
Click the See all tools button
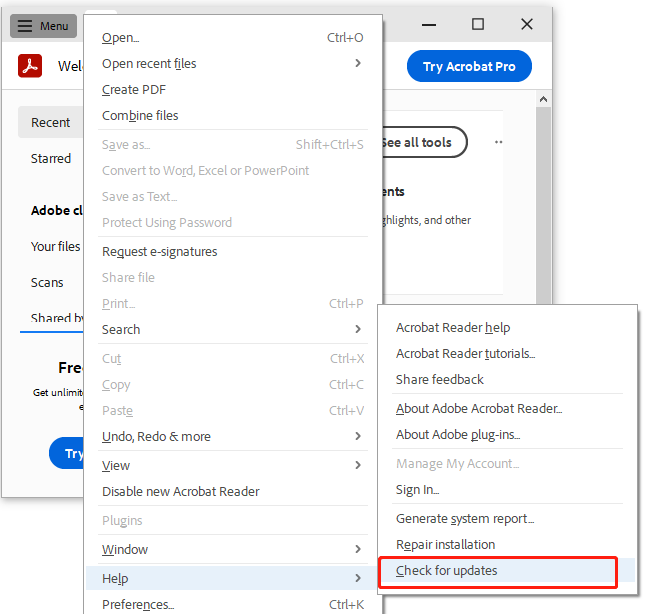click(424, 143)
